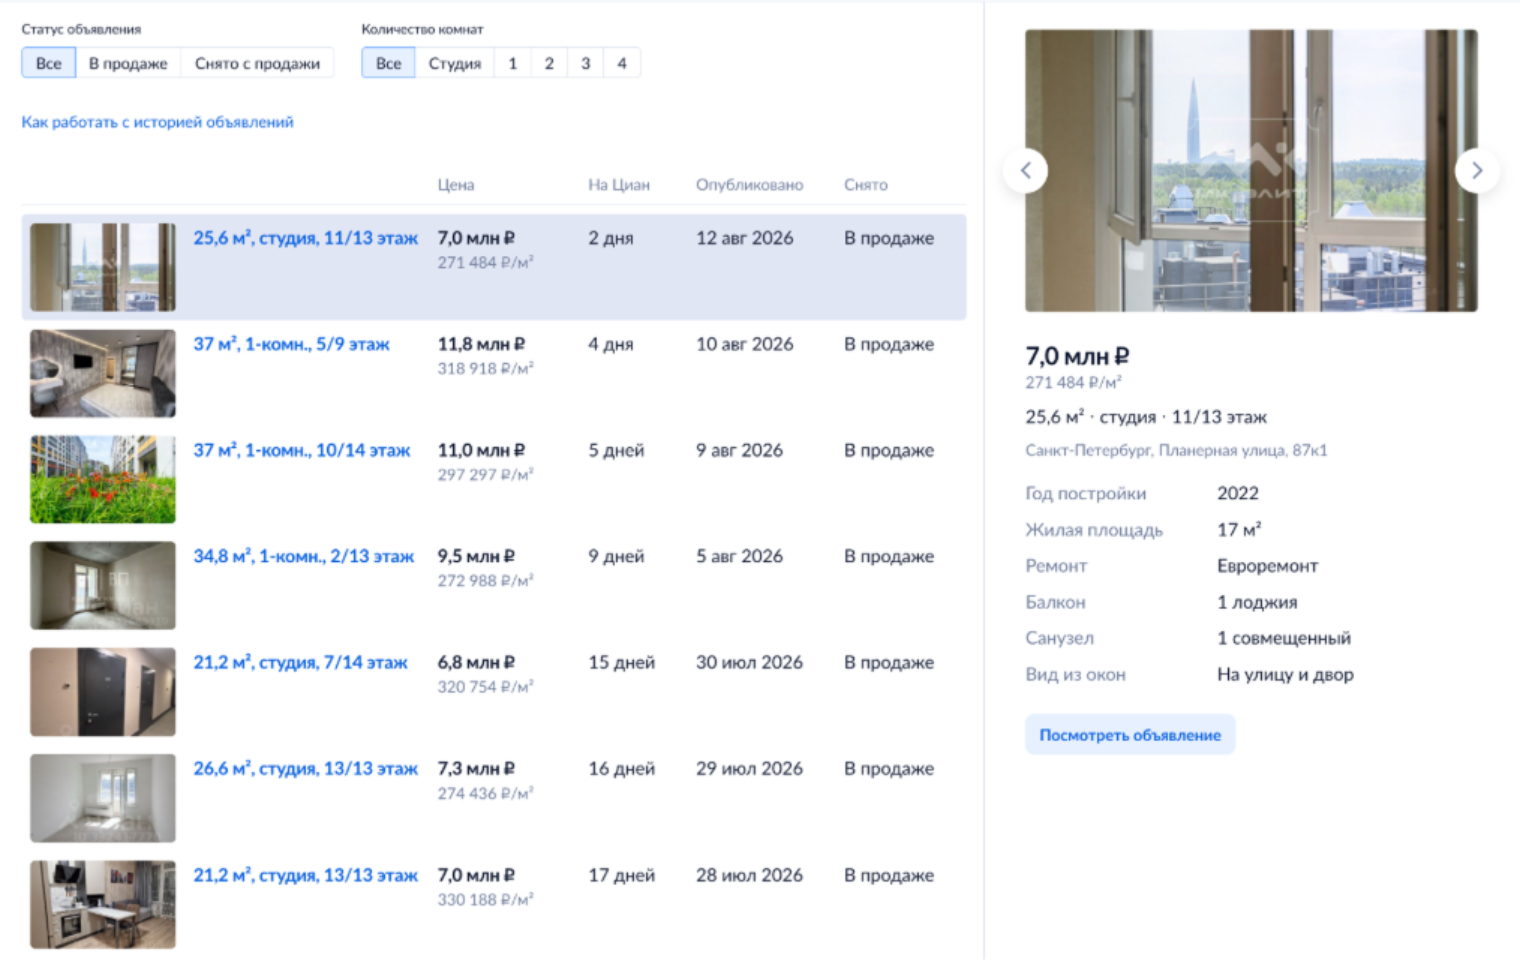
Task: Filter listings by 3 rooms
Action: (585, 63)
